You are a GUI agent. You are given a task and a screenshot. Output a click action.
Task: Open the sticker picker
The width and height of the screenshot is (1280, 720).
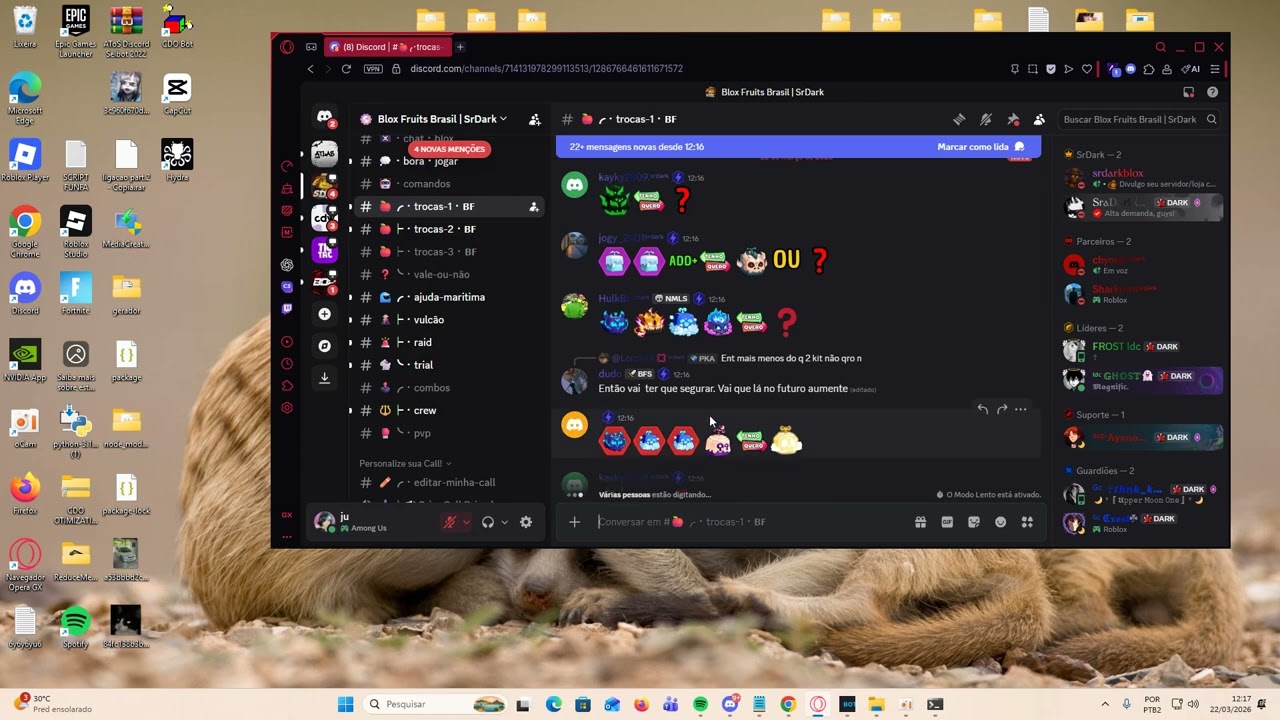(x=974, y=522)
